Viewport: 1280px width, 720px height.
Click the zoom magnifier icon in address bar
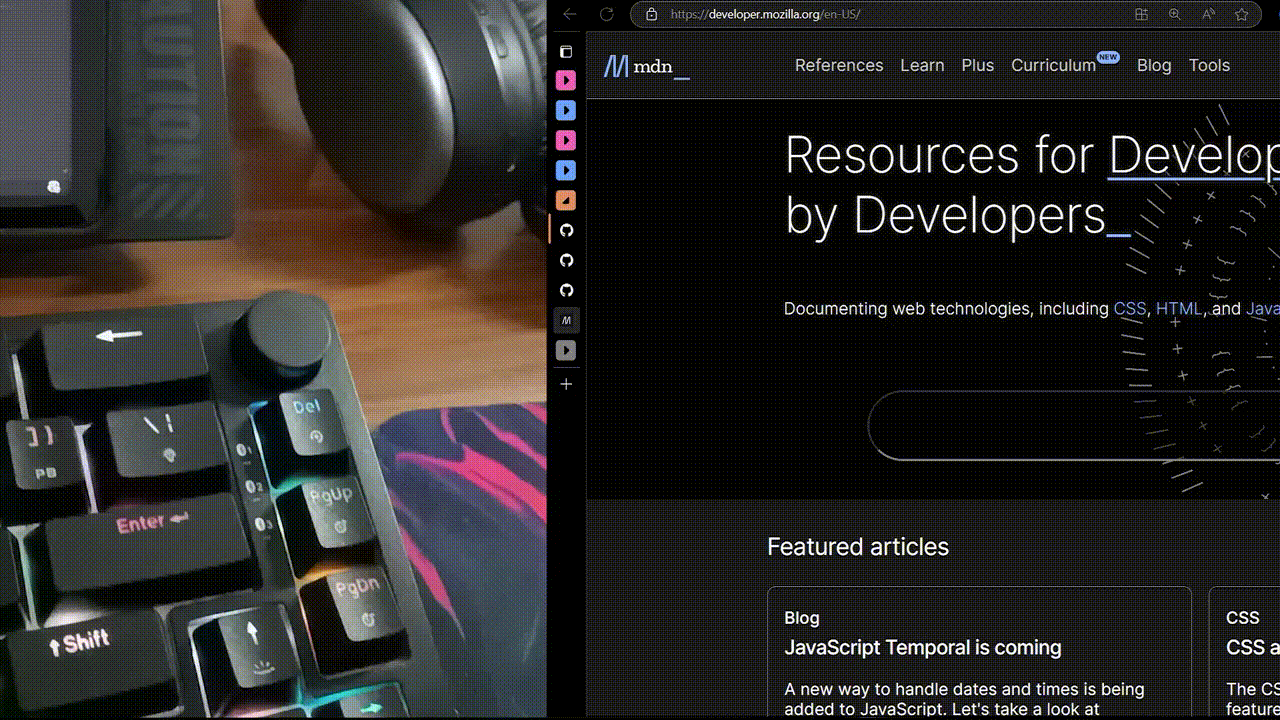1175,15
